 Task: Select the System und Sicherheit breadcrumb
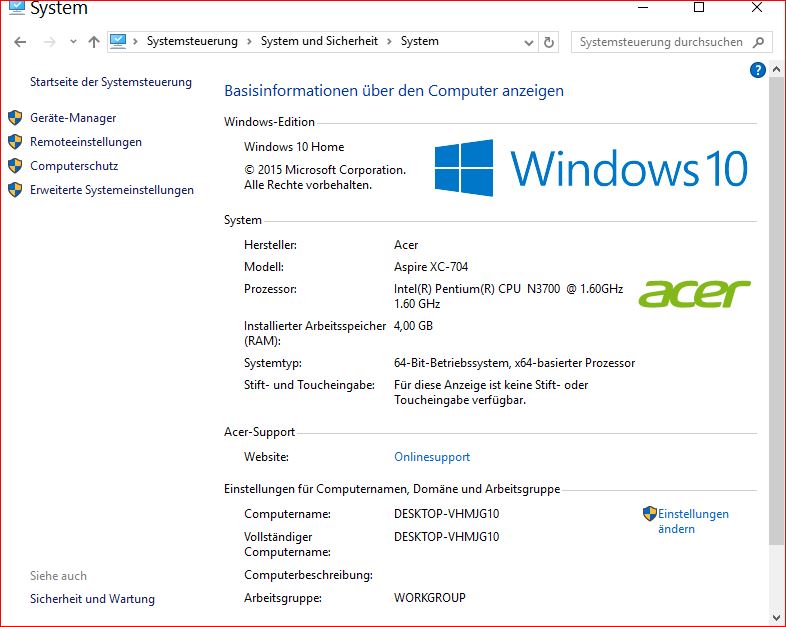tap(321, 42)
